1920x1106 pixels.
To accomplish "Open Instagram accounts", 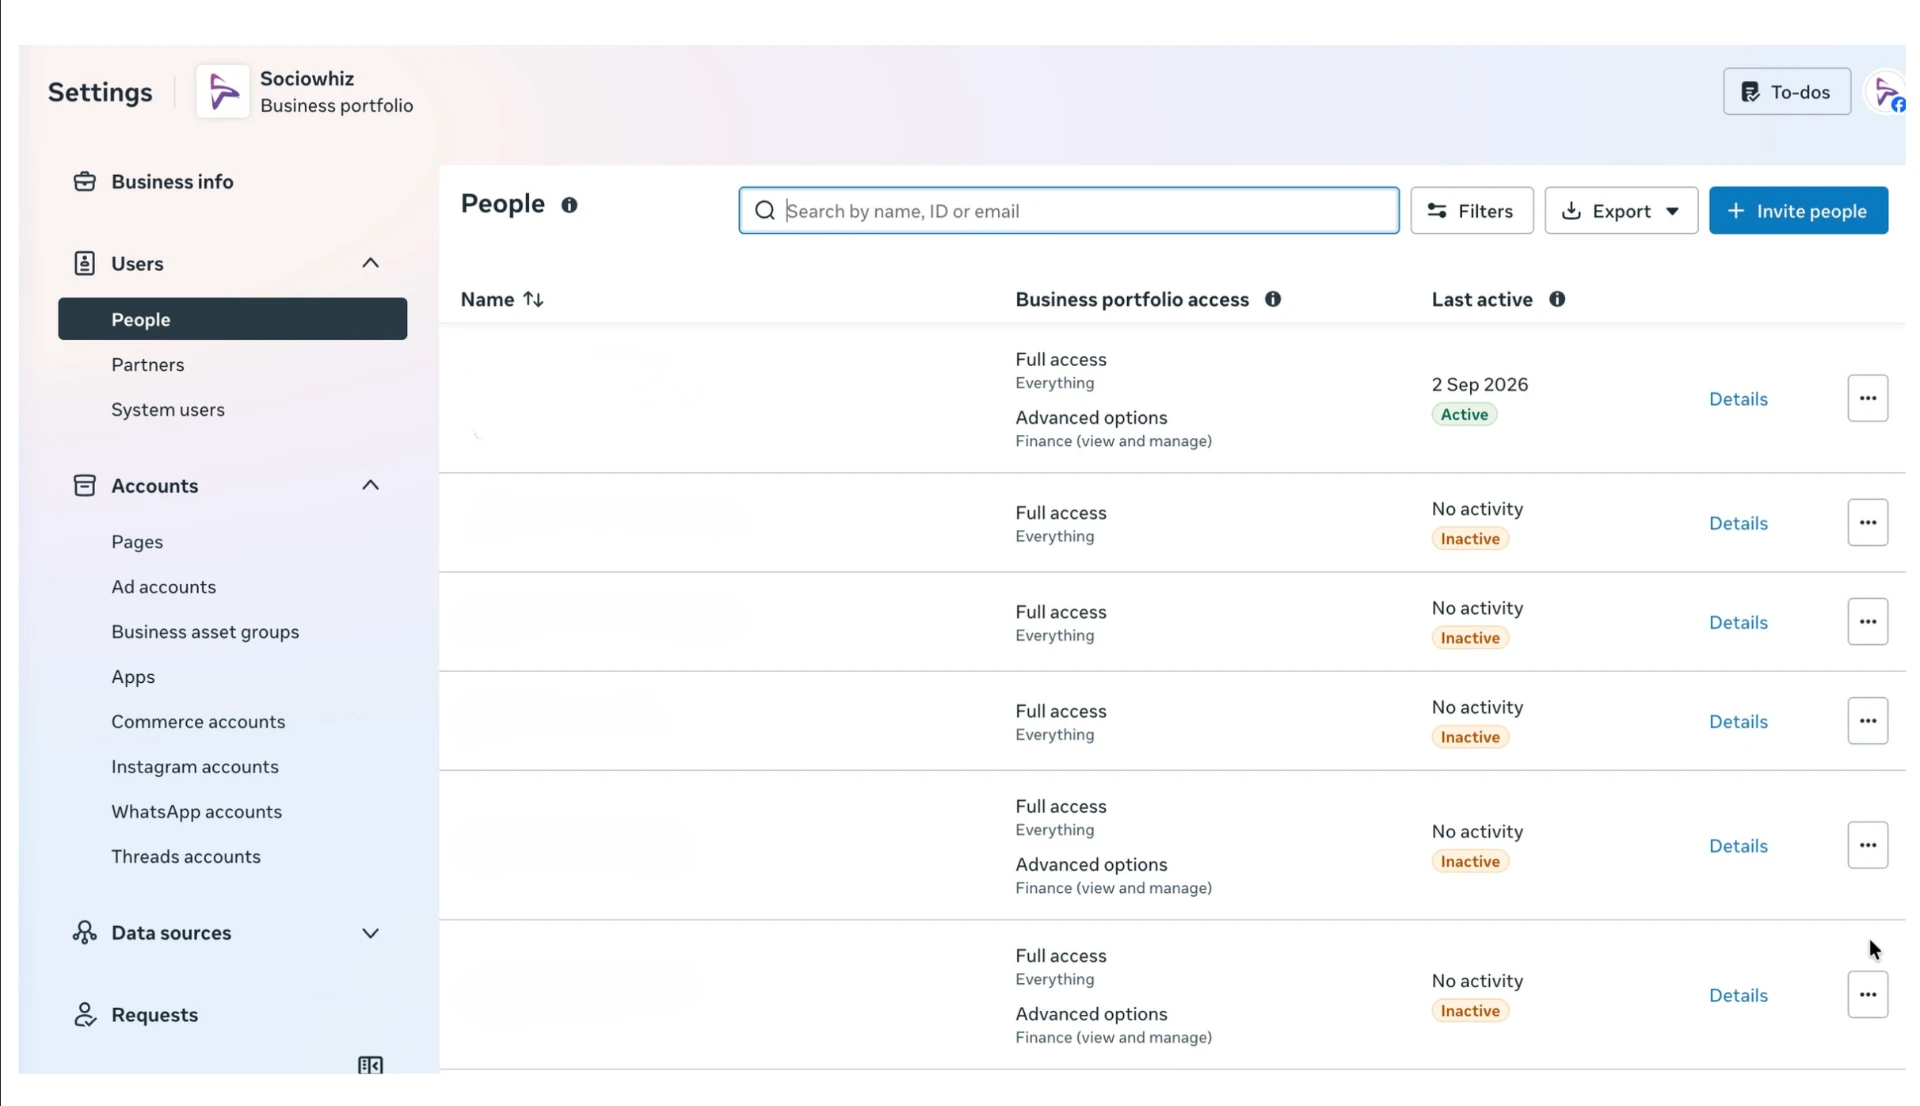I will (x=195, y=767).
